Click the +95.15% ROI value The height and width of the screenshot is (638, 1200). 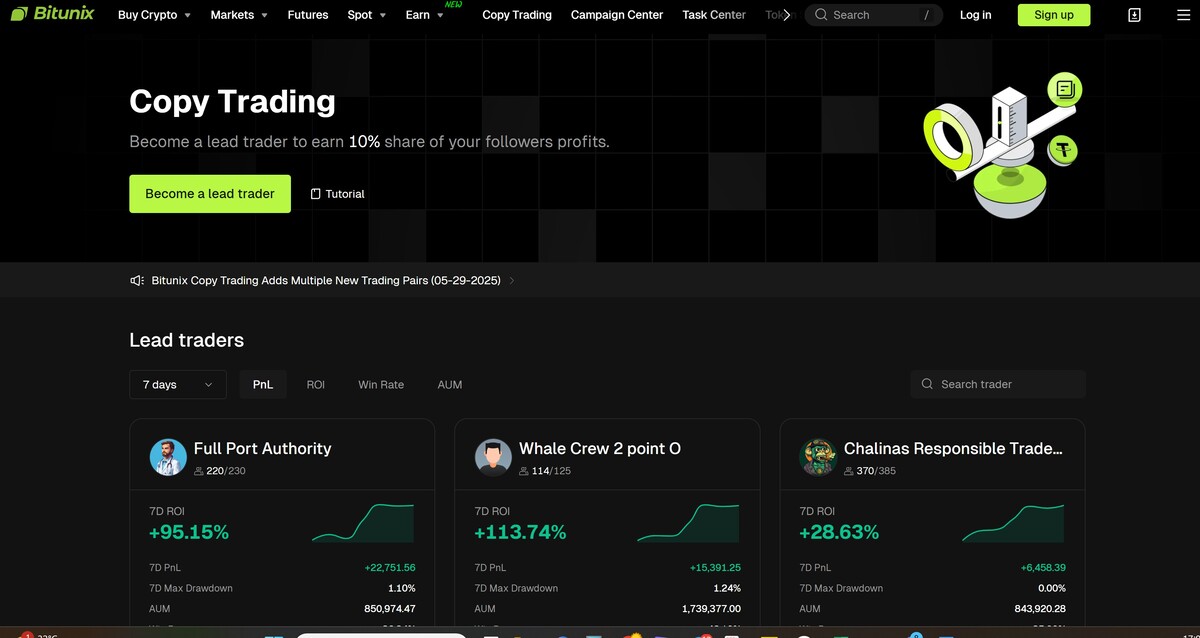[189, 533]
